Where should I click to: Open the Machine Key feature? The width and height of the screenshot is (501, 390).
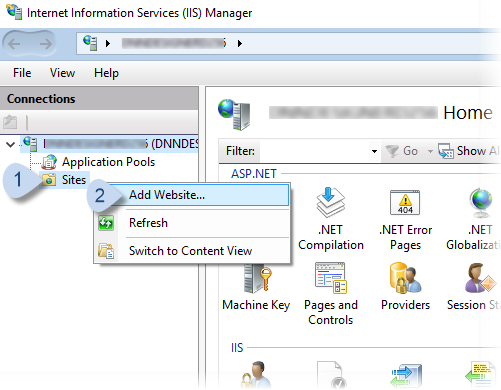pyautogui.click(x=256, y=287)
